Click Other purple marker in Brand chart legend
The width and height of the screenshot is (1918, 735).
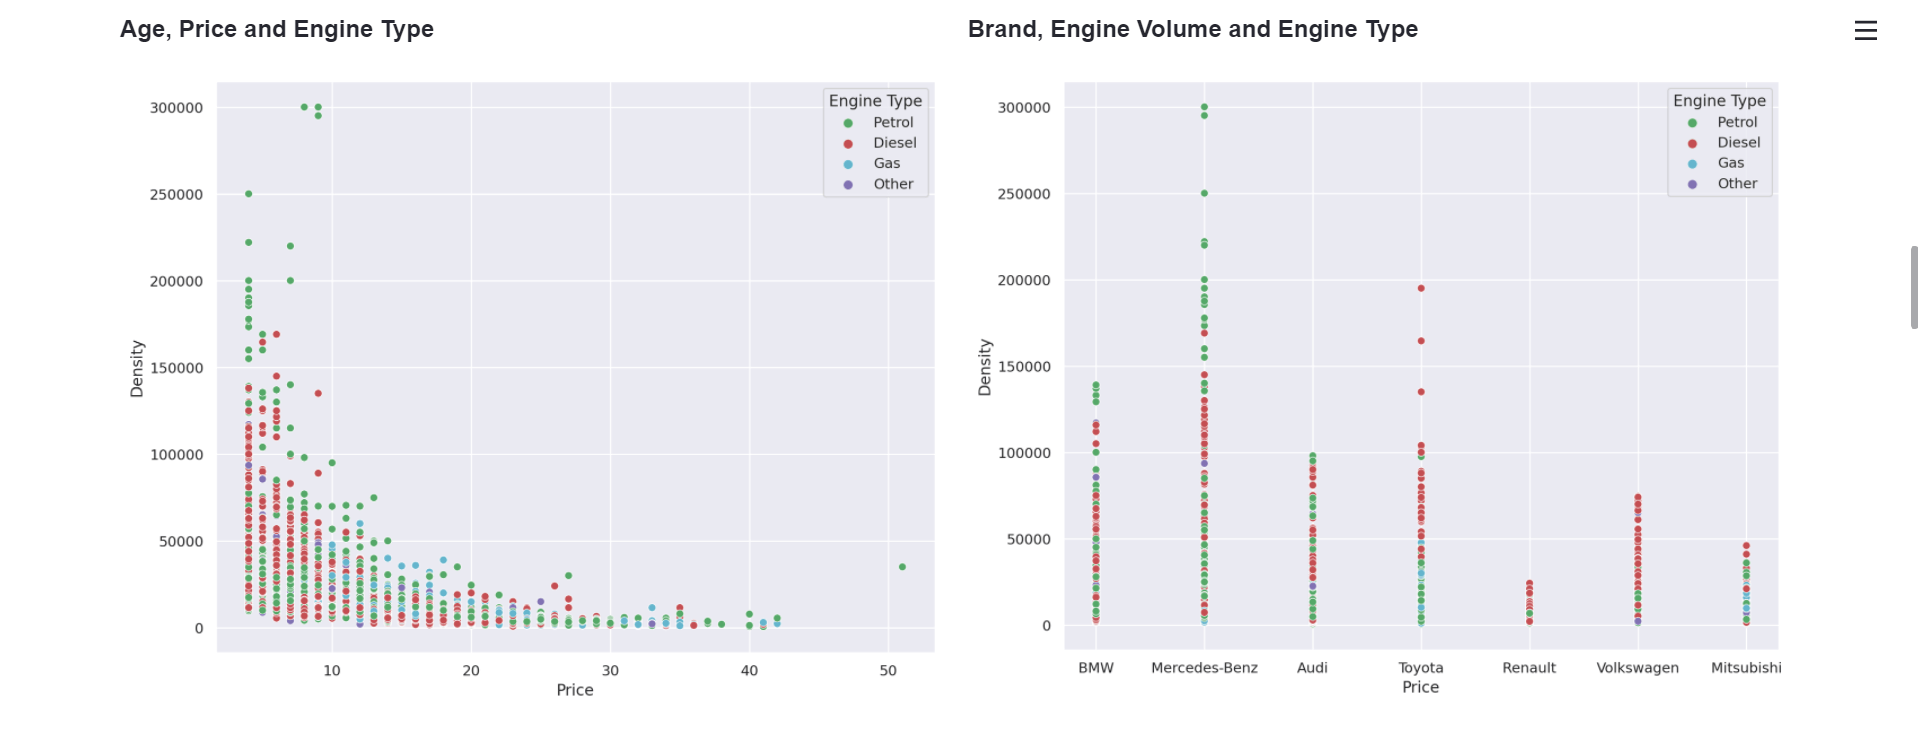(1692, 184)
